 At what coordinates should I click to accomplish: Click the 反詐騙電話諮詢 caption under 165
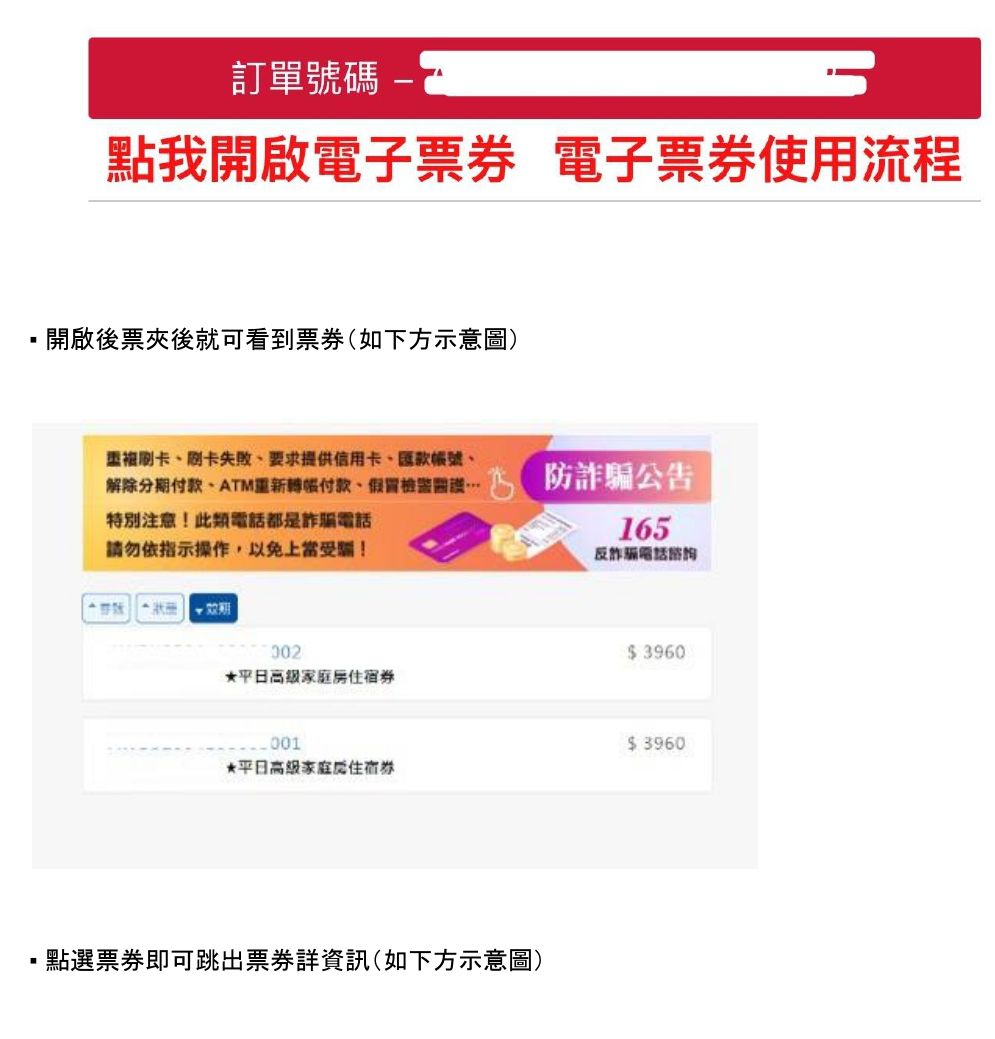coord(645,554)
